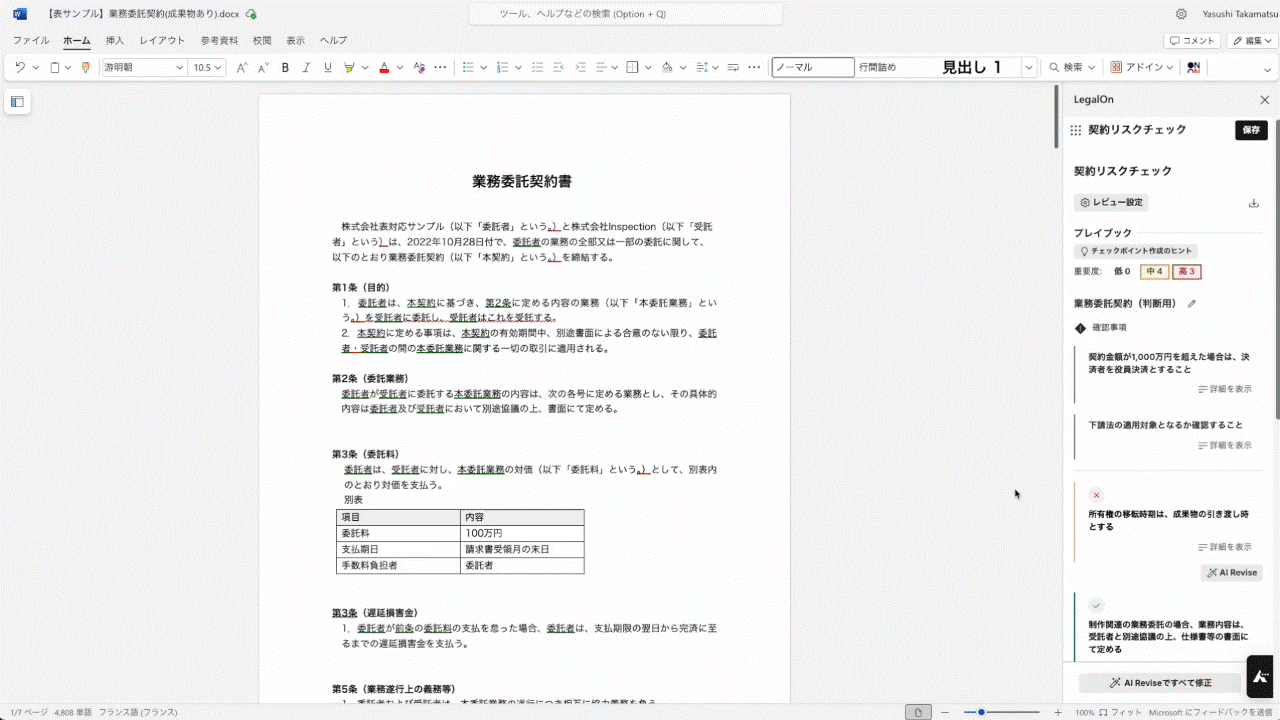
Task: Click the pencil icon beside 業務委託契約（判断用）
Action: coord(1192,304)
